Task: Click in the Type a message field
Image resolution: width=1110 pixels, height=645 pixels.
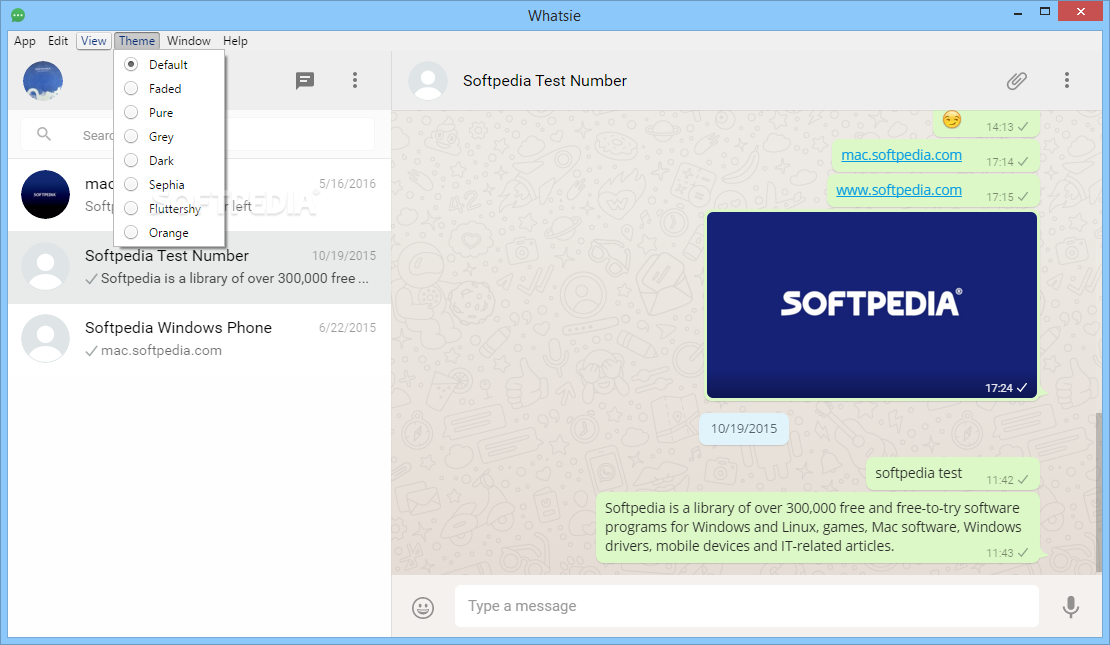Action: tap(747, 606)
